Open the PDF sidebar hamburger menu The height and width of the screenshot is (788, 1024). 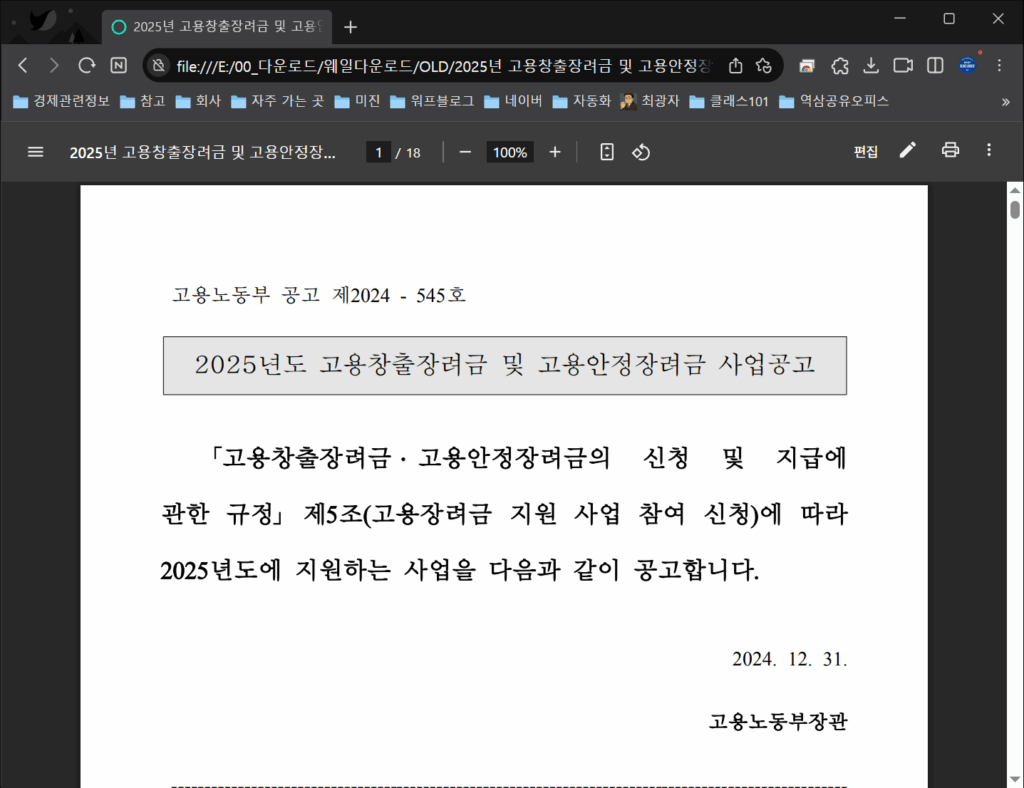point(35,152)
